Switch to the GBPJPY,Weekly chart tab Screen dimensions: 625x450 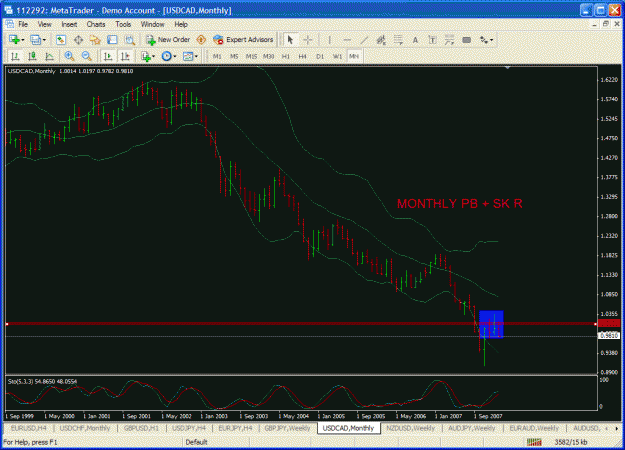(287, 428)
